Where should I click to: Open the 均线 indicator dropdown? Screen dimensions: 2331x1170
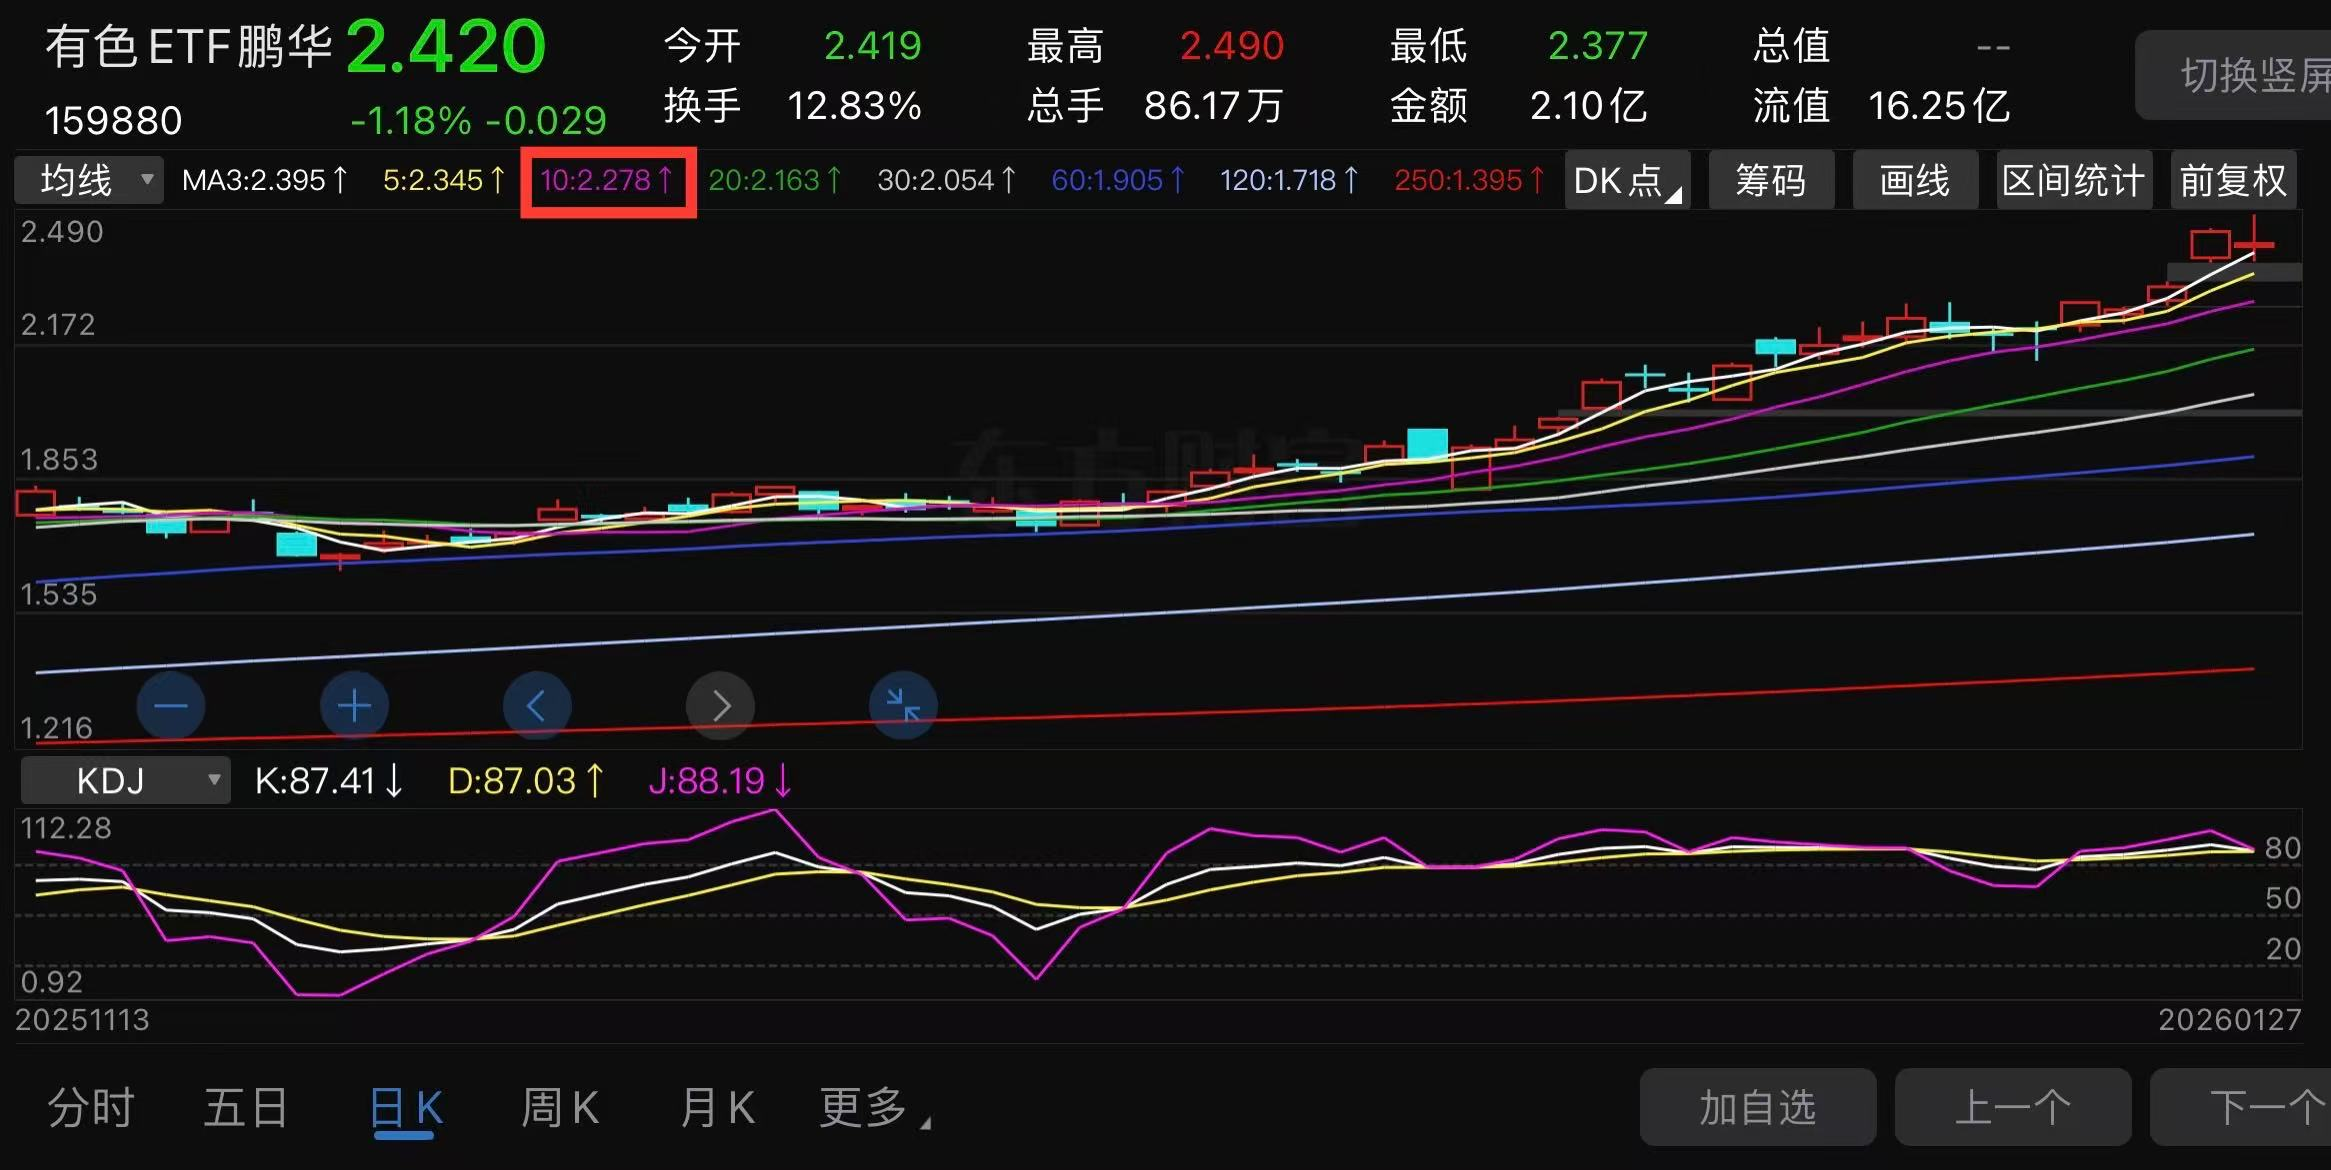(90, 181)
